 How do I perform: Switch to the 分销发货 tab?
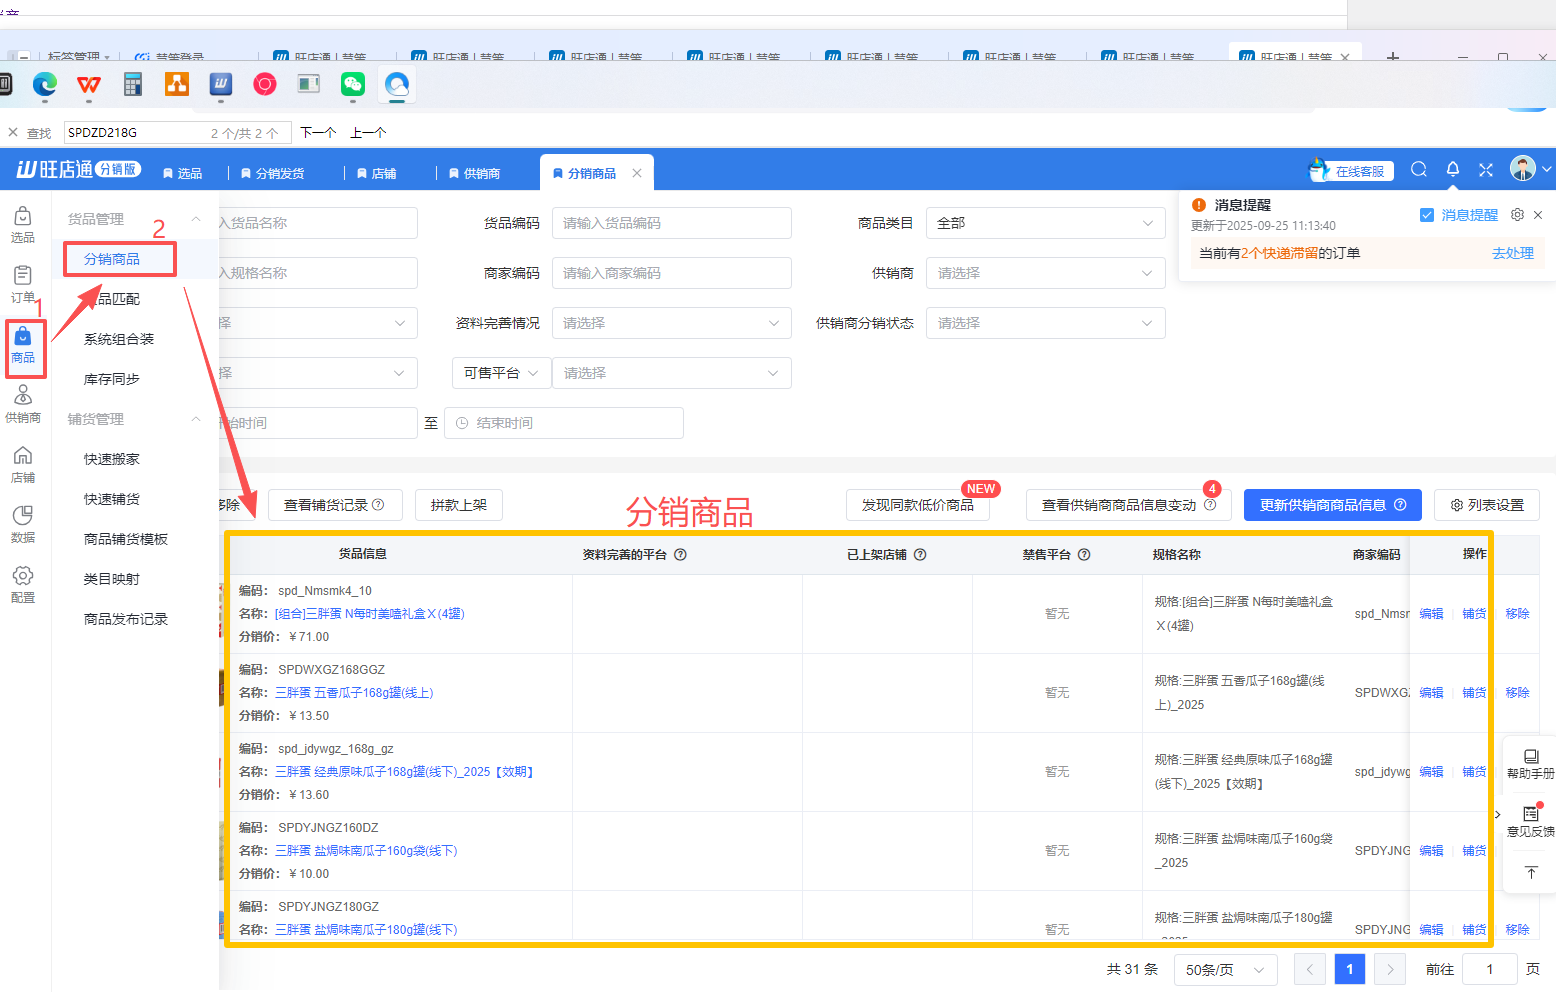pyautogui.click(x=272, y=173)
